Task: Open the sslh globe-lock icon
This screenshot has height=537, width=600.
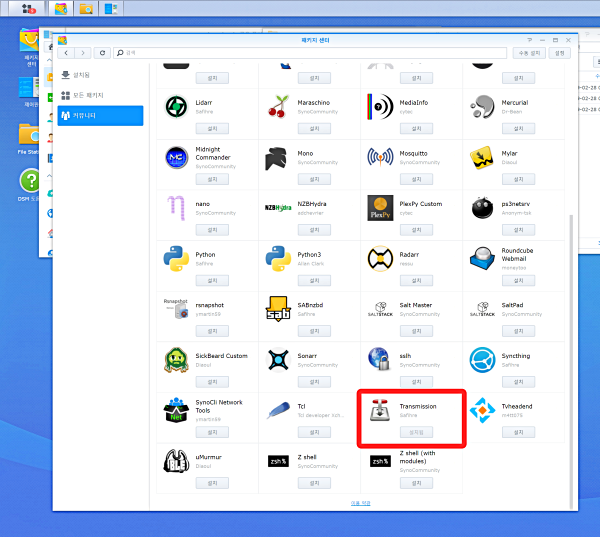Action: click(379, 359)
